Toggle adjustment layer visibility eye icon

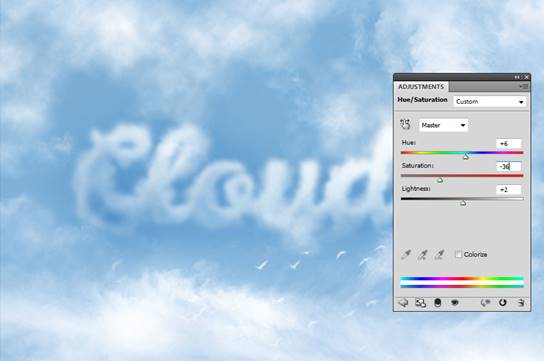click(454, 303)
